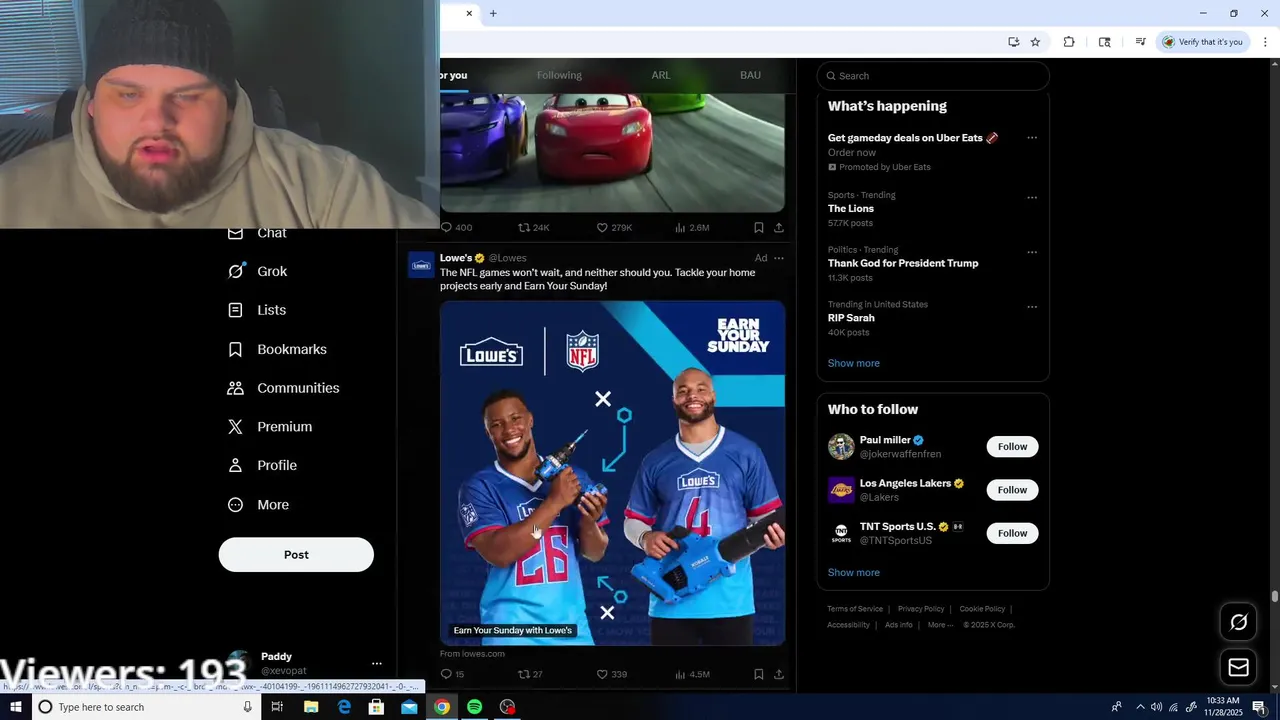
Task: Open the taskbar volume control
Action: [x=1156, y=707]
